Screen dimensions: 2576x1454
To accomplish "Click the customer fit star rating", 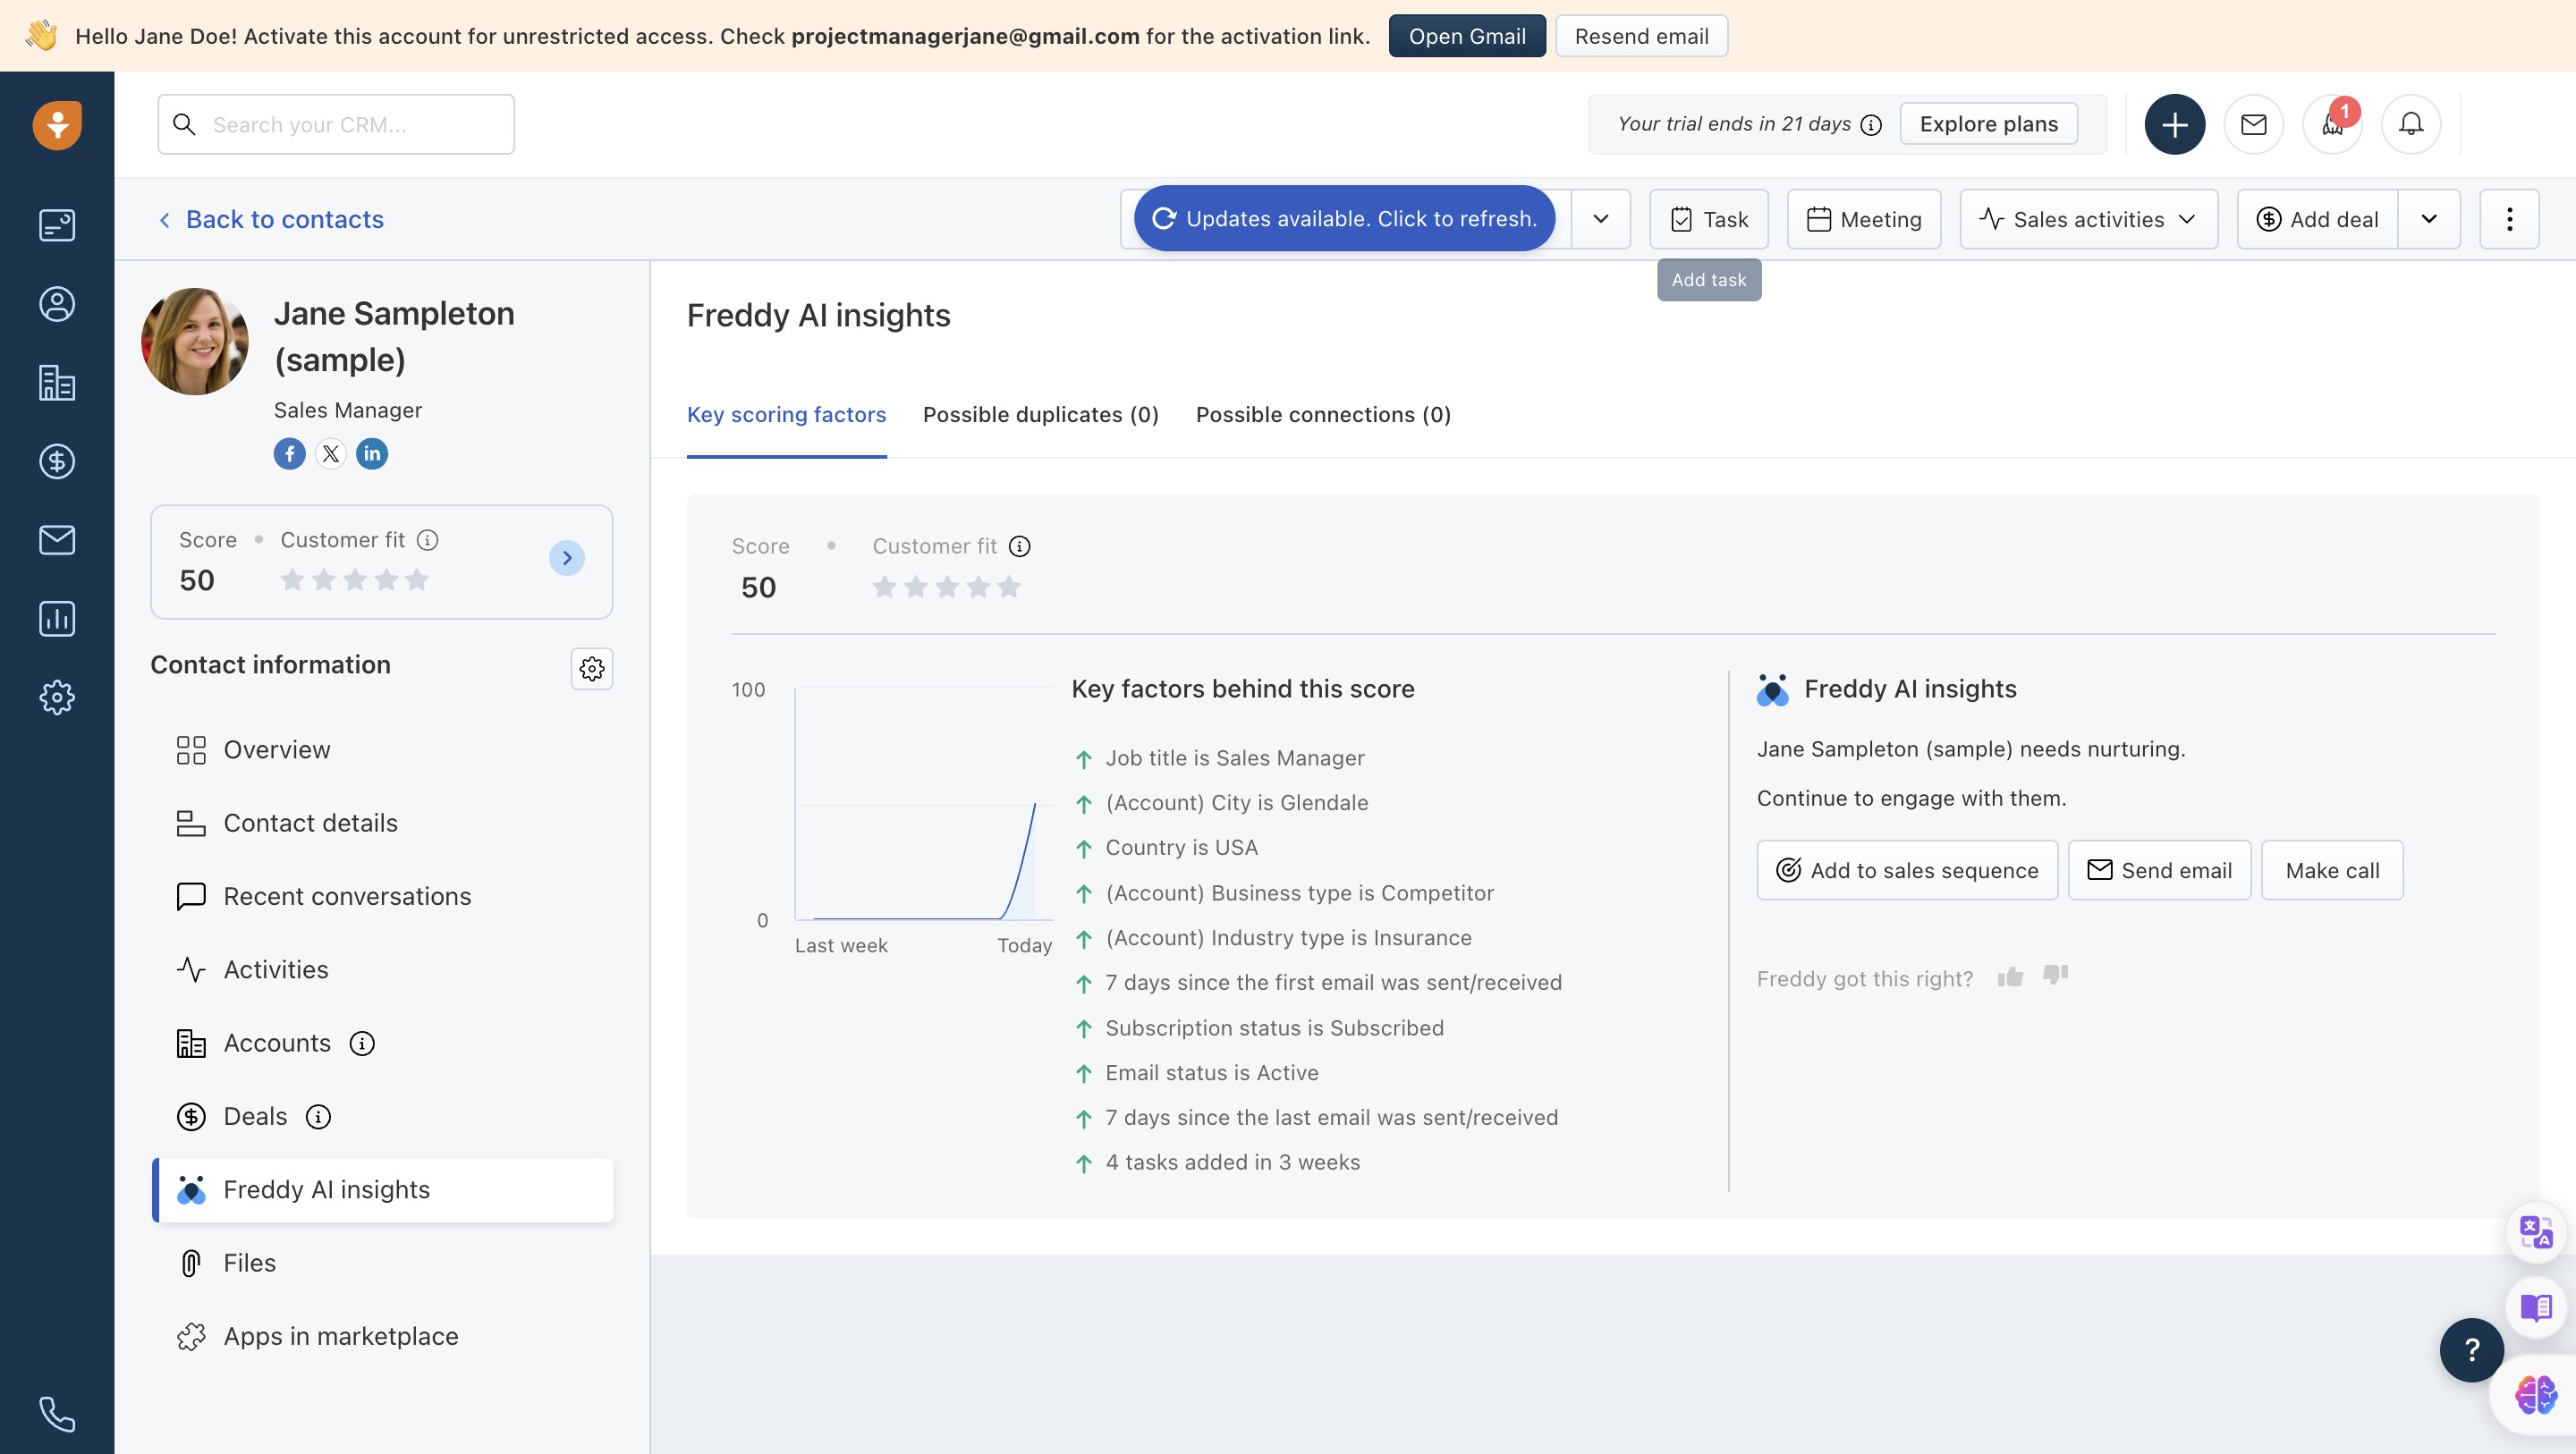I will click(946, 587).
